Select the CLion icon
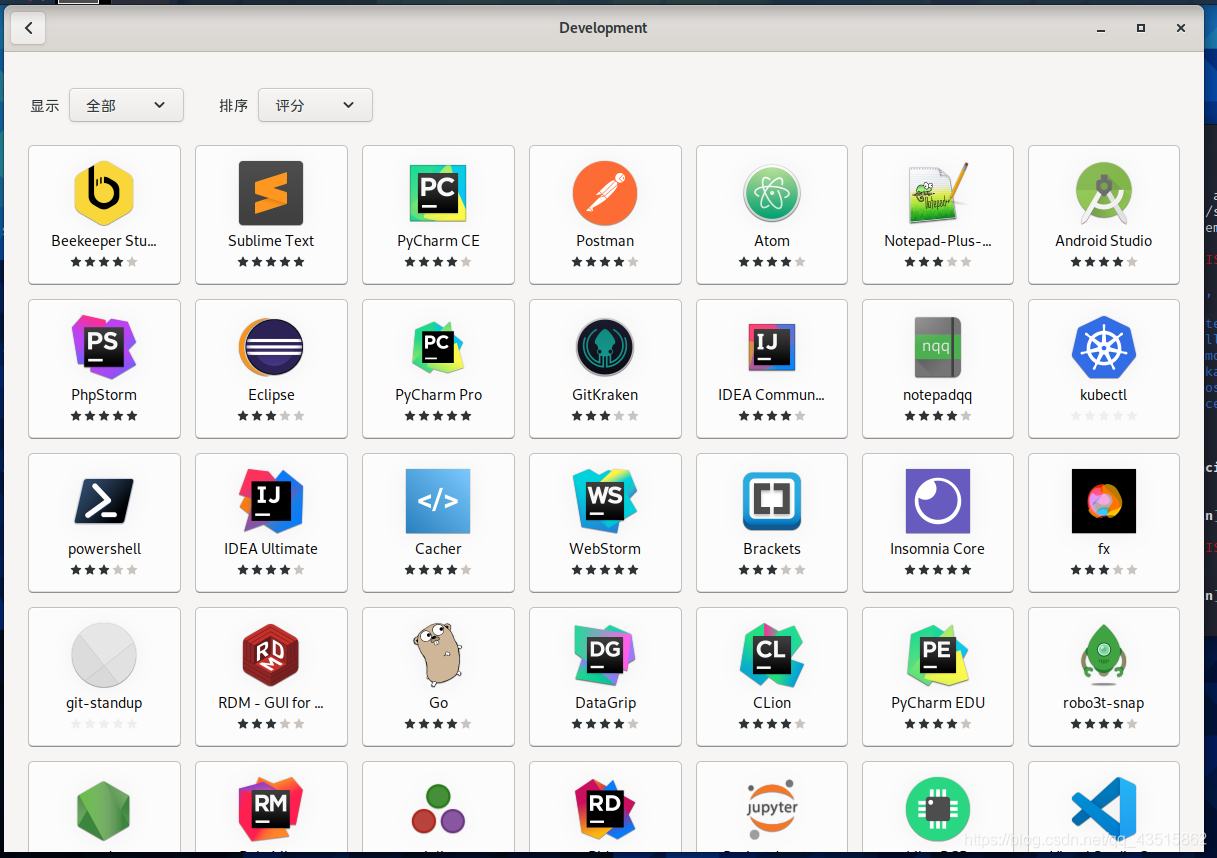 772,655
